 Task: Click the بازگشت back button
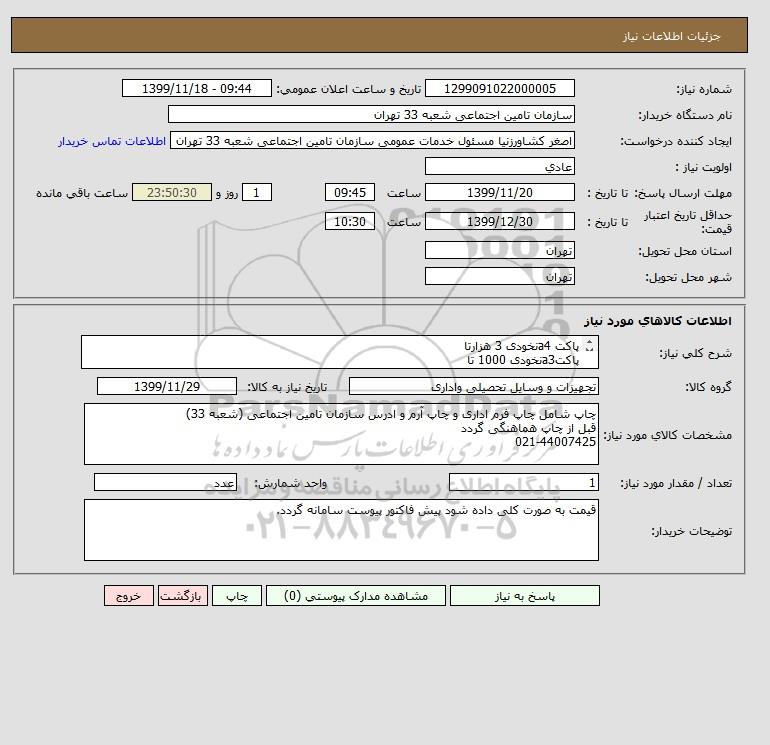pos(183,596)
